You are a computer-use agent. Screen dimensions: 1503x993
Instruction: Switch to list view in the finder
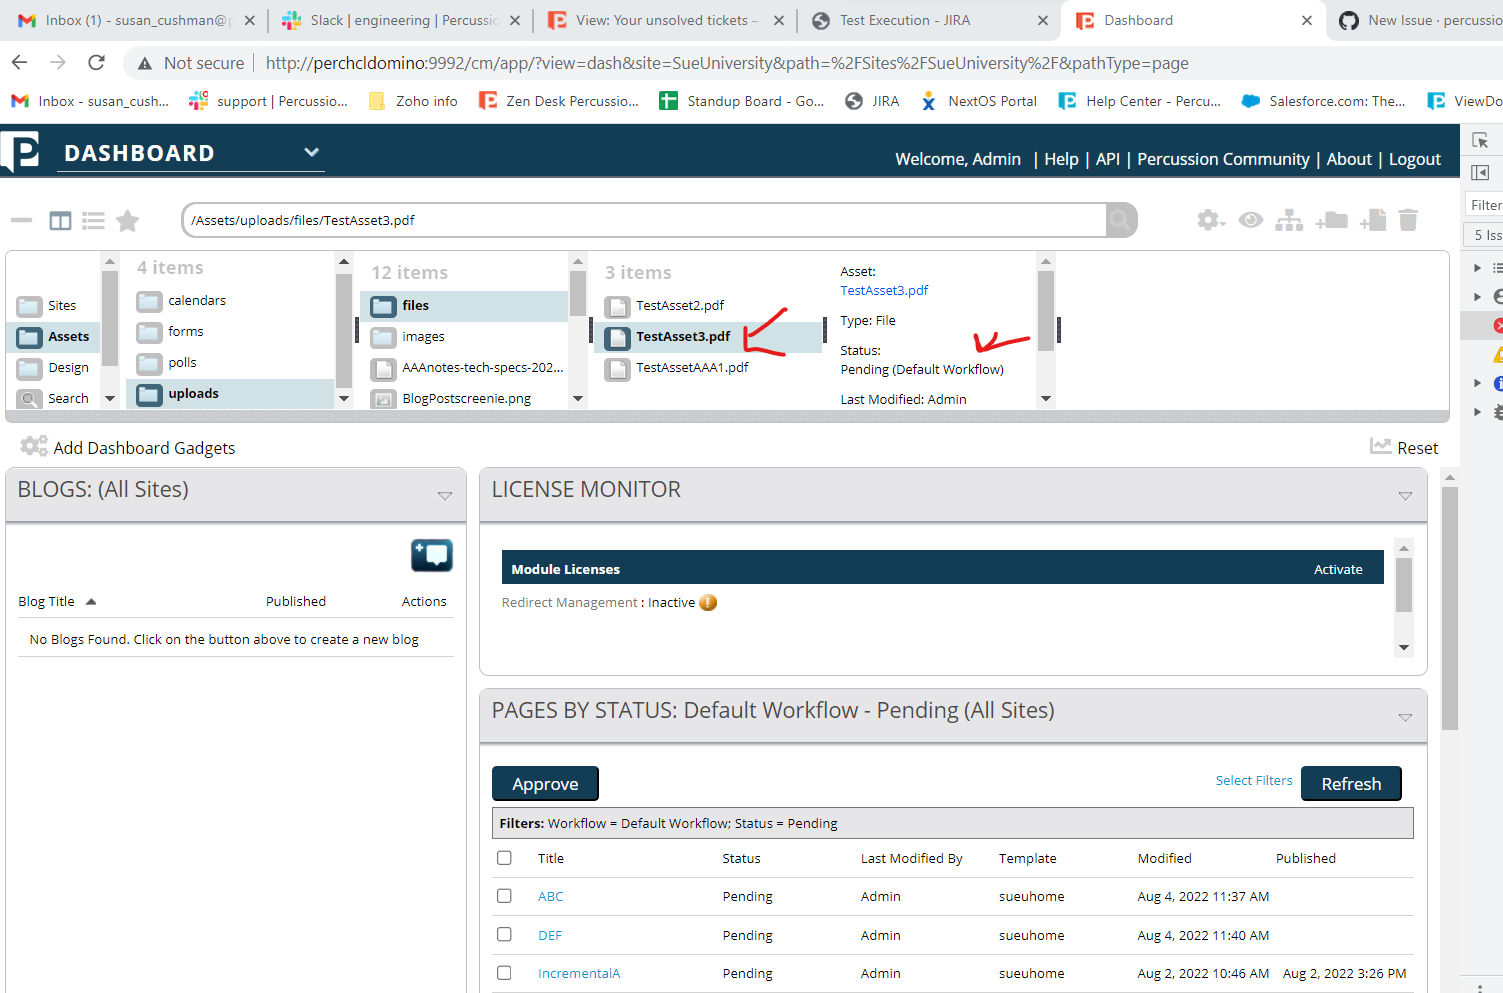pyautogui.click(x=93, y=220)
